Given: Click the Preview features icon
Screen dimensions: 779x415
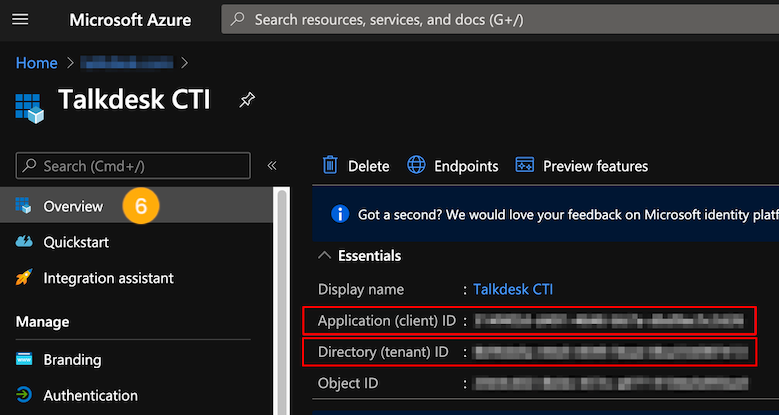Looking at the screenshot, I should [525, 165].
